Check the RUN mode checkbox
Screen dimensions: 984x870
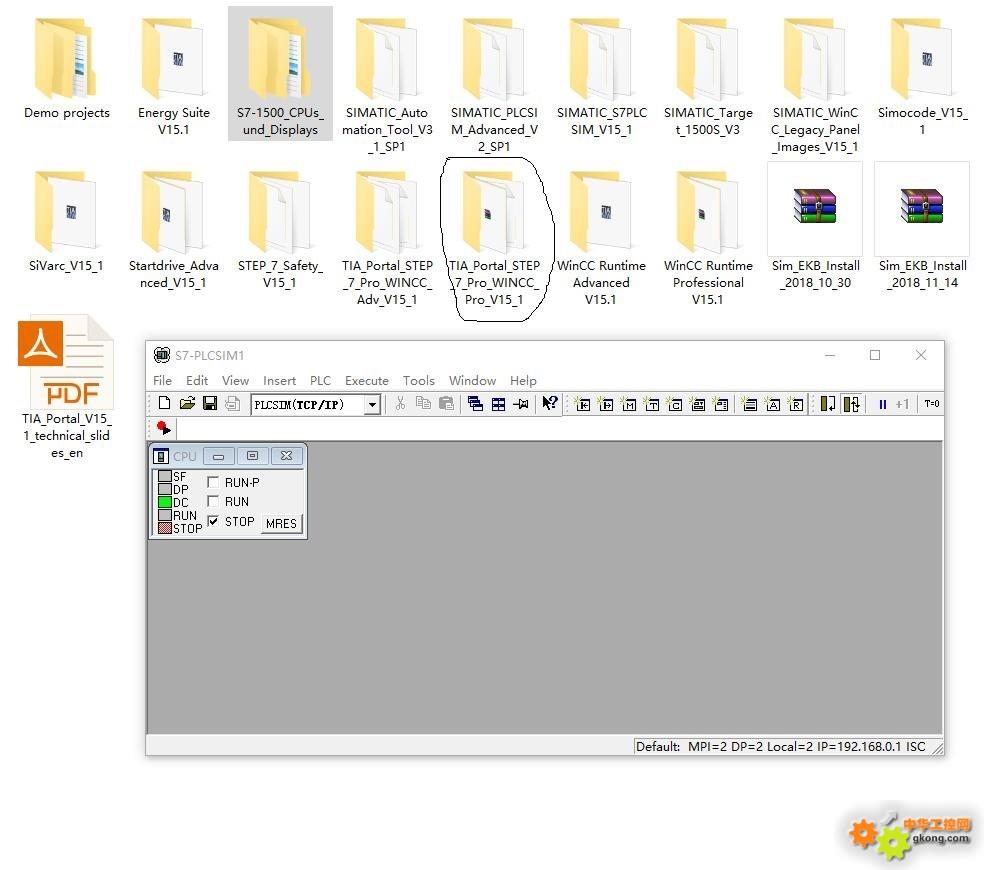point(213,502)
